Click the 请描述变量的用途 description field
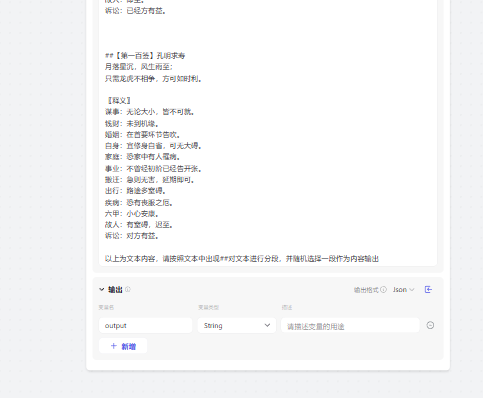The height and width of the screenshot is (398, 483). [x=350, y=326]
